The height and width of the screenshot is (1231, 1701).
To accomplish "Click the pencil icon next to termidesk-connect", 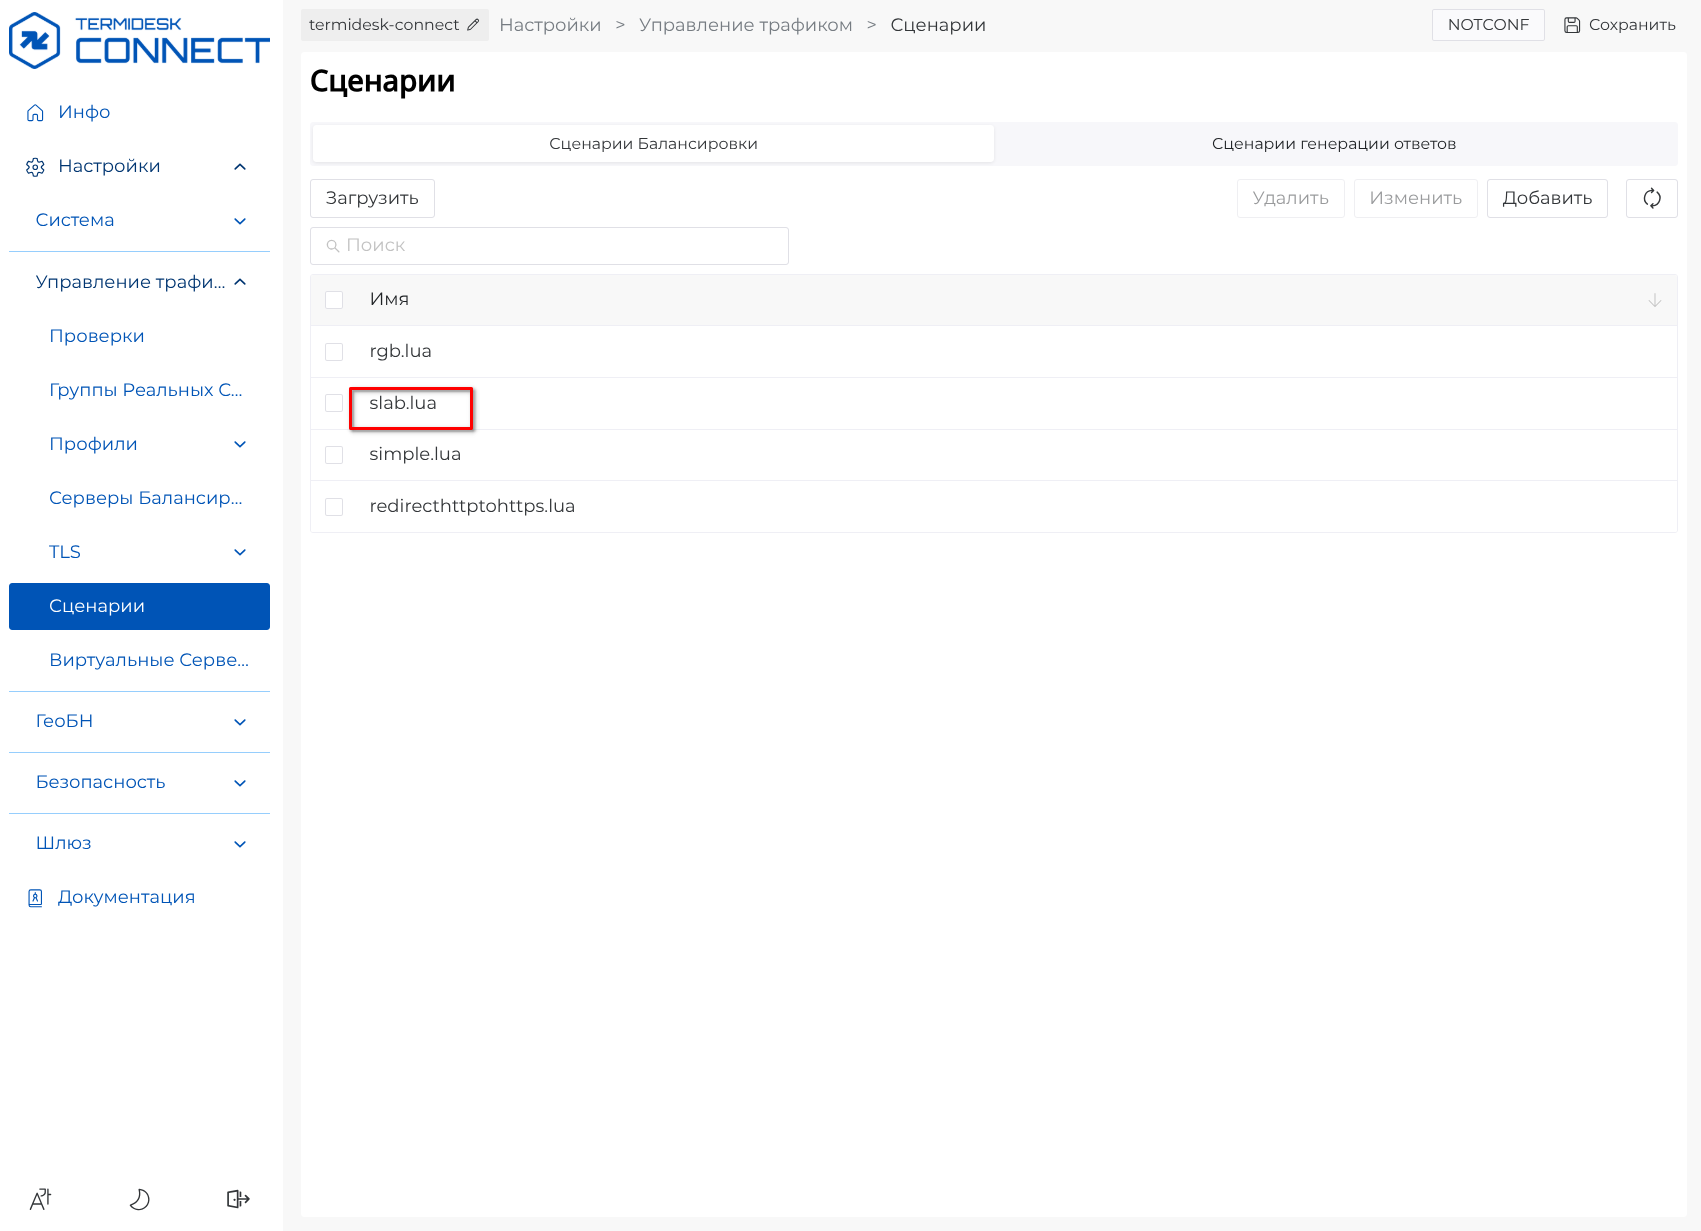I will (473, 25).
